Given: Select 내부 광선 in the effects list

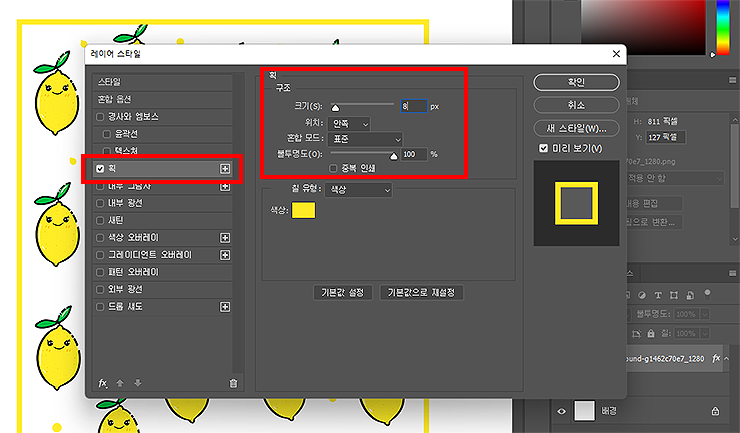Looking at the screenshot, I should tap(125, 203).
